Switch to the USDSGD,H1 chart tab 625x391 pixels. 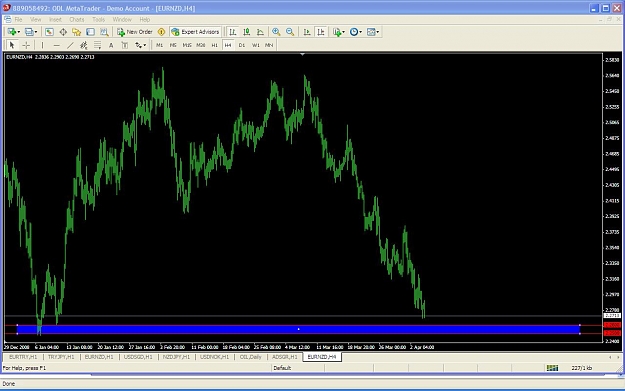click(138, 357)
